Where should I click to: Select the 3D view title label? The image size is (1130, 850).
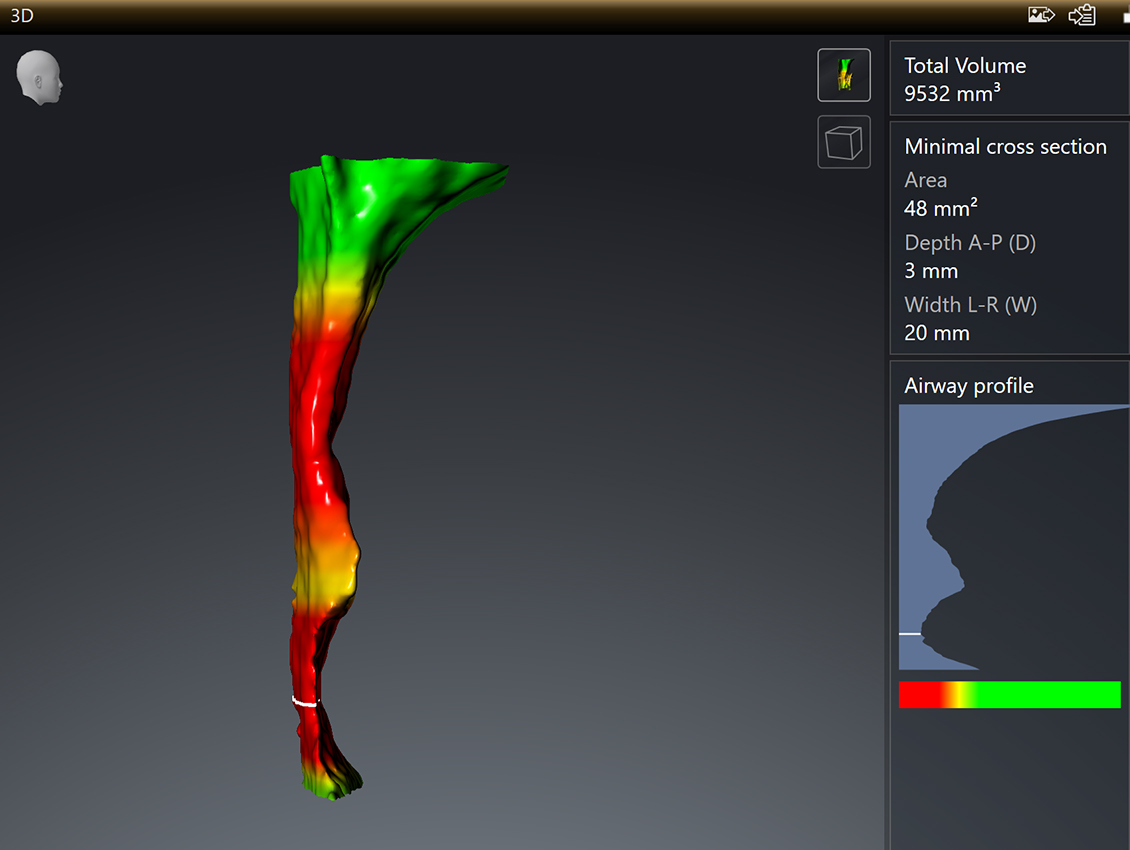(x=22, y=16)
